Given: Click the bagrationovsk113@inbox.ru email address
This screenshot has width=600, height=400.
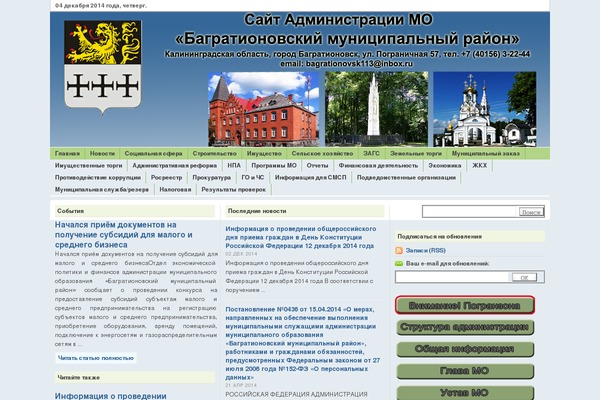Looking at the screenshot, I should click(359, 64).
